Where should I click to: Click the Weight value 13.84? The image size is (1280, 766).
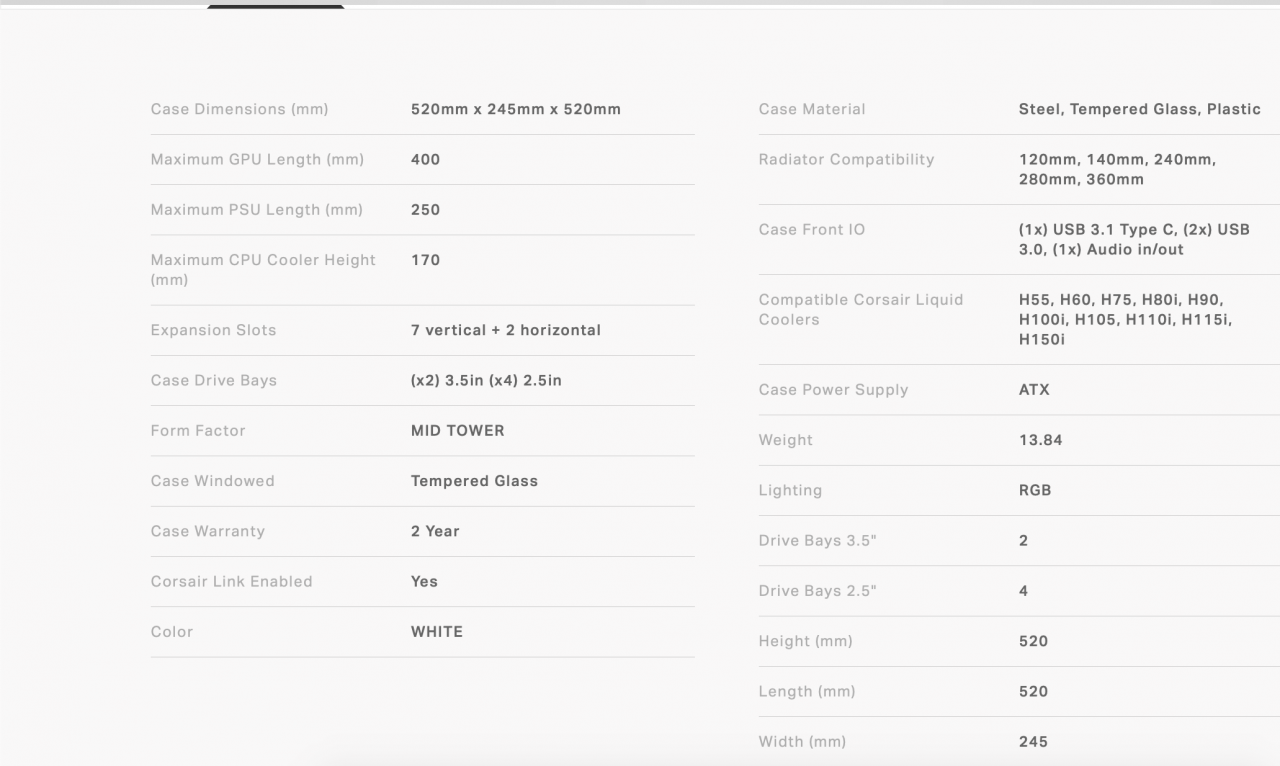[1040, 440]
